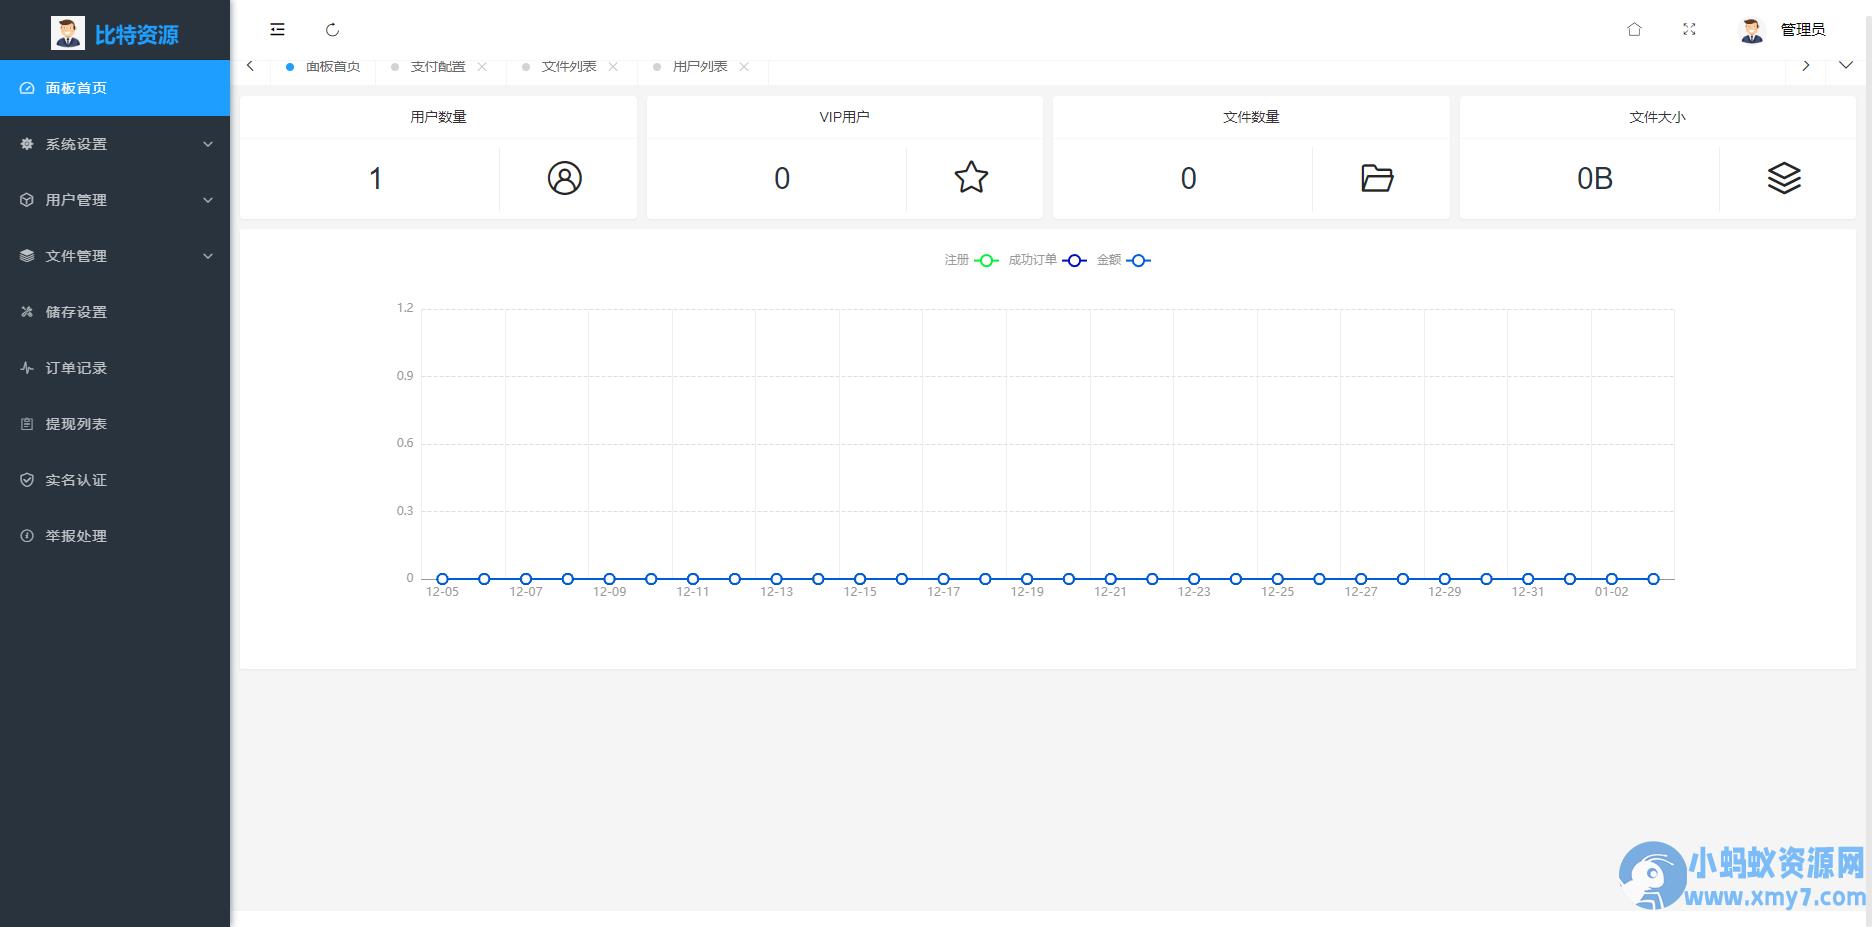This screenshot has width=1872, height=927.
Task: Click the 文件大小 card title
Action: tap(1657, 117)
